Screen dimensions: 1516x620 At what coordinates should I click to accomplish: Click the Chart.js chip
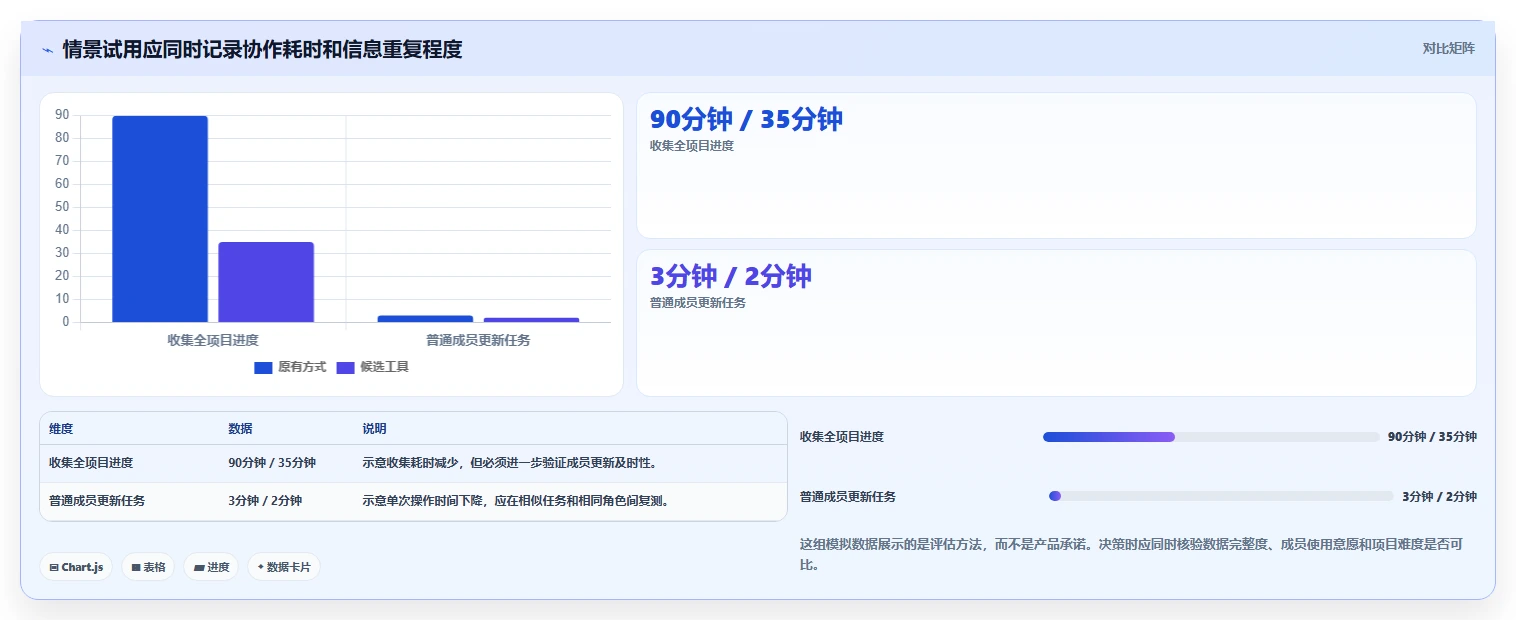click(x=76, y=567)
